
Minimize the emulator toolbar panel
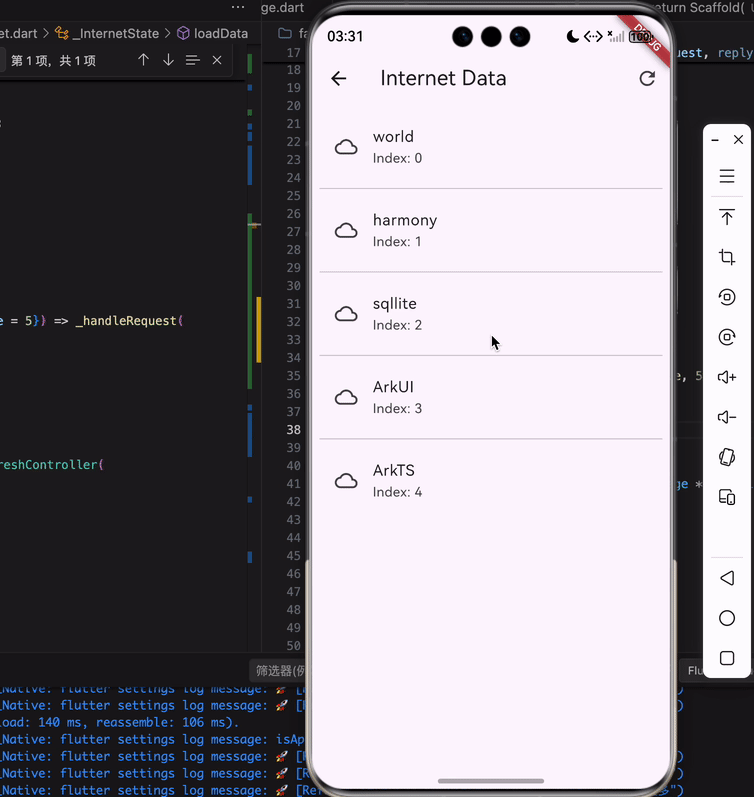coord(715,140)
